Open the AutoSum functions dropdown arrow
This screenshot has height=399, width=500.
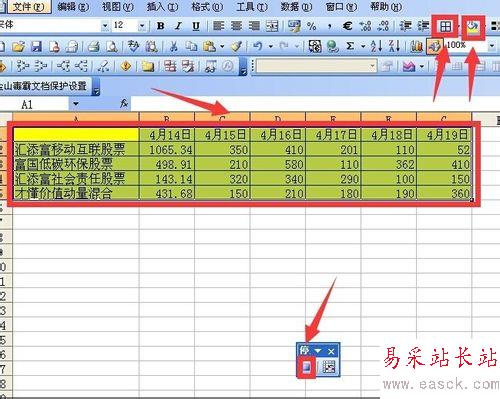pyautogui.click(x=363, y=46)
